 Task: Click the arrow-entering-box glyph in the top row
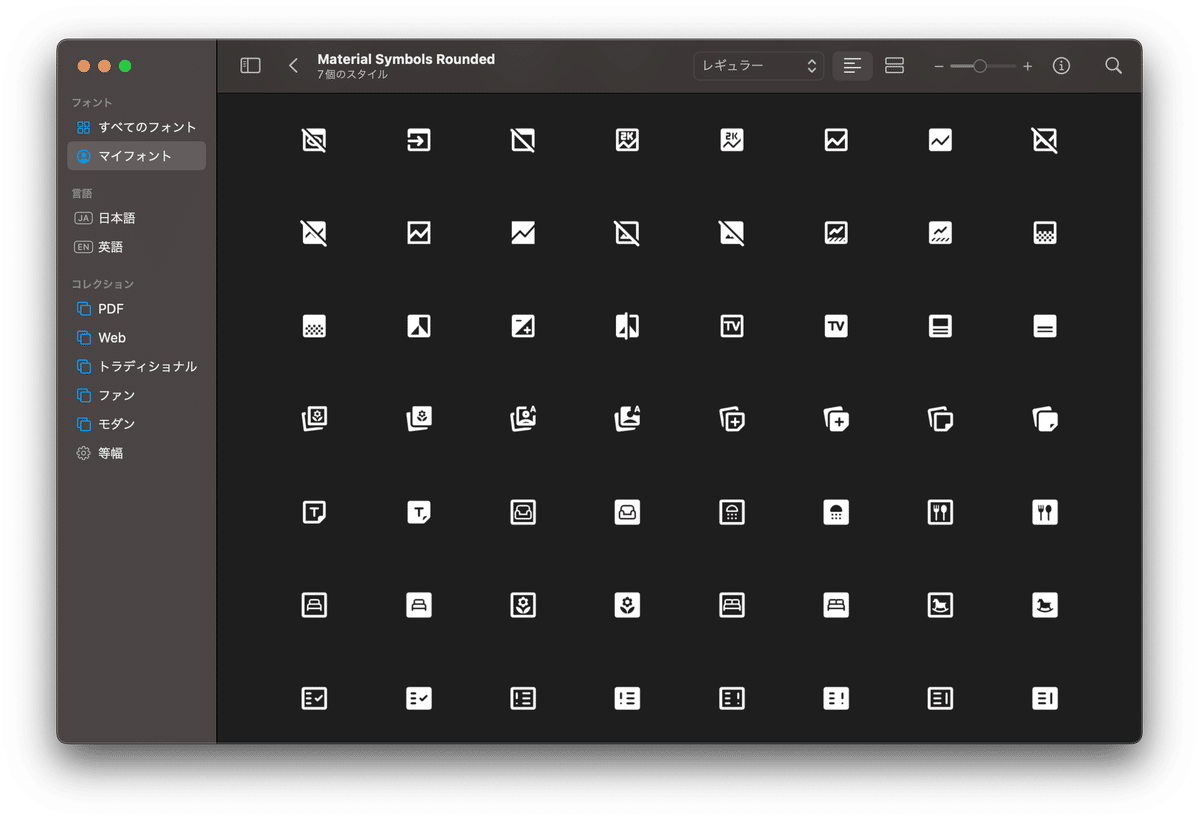click(x=419, y=141)
